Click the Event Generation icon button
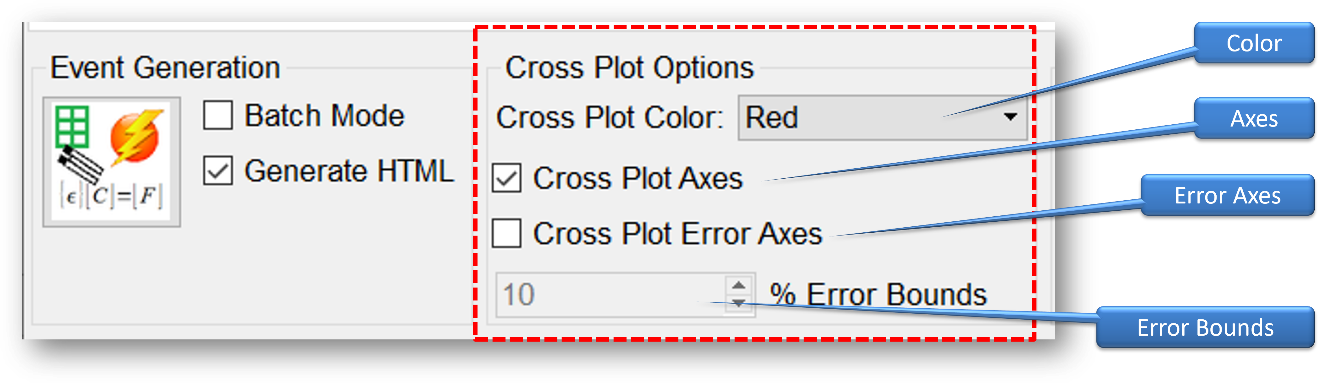The width and height of the screenshot is (1320, 384). point(111,162)
